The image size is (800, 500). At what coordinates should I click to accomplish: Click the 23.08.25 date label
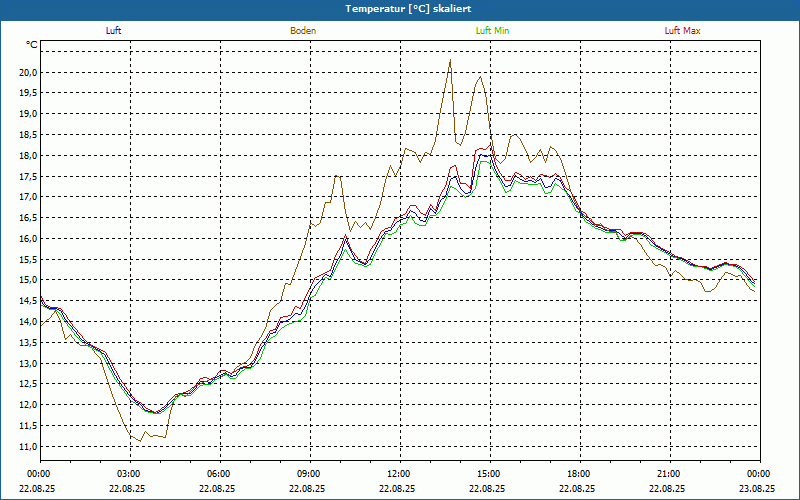coord(758,489)
